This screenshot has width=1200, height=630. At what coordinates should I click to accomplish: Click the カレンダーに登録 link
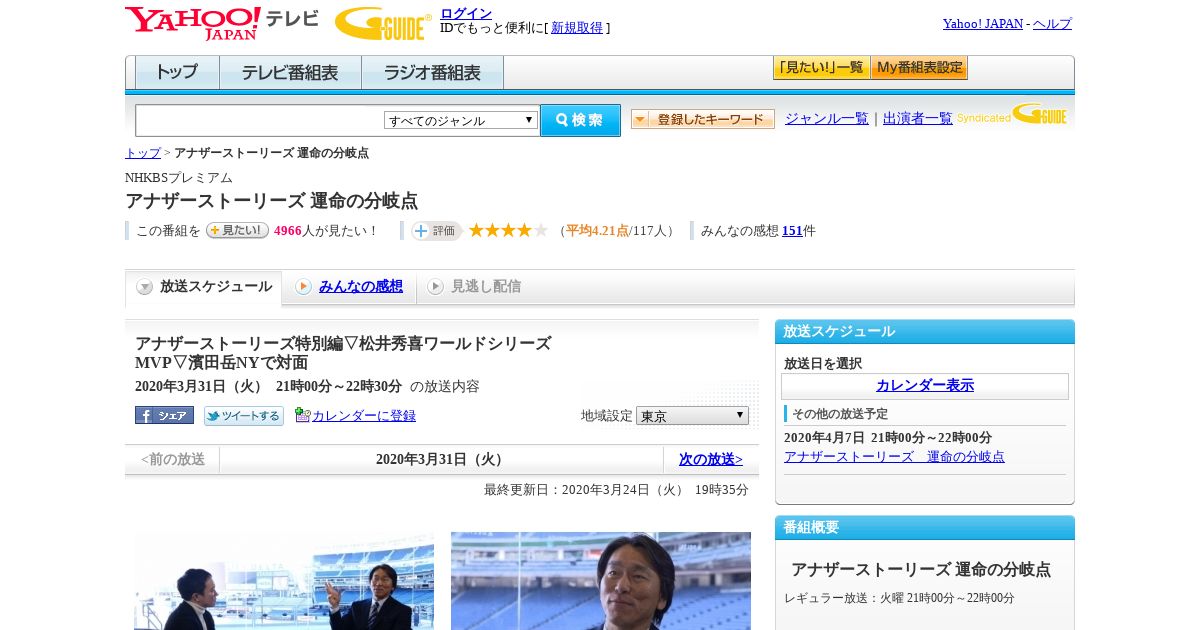pyautogui.click(x=364, y=415)
